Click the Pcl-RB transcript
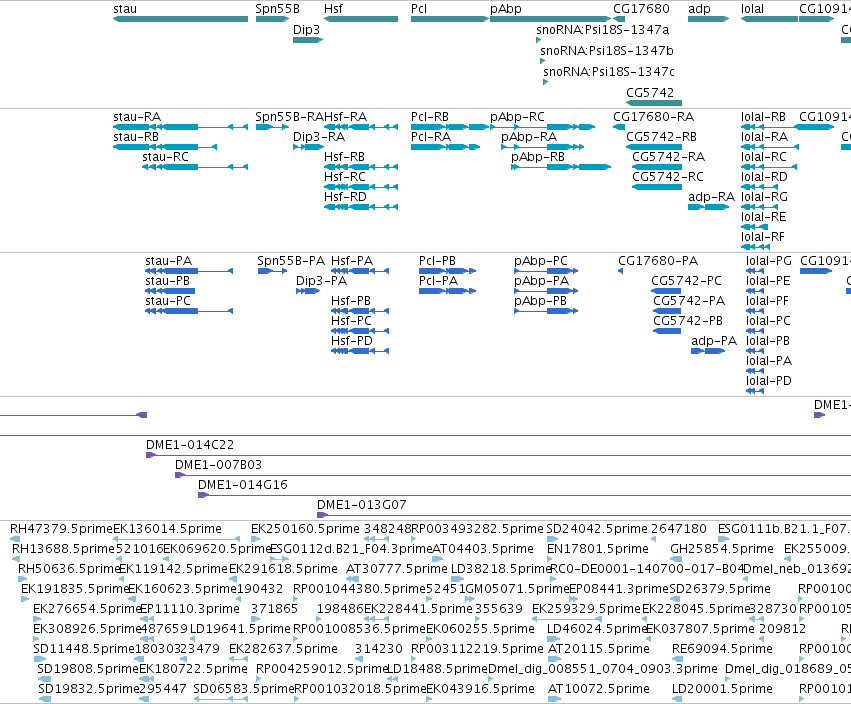 coord(450,127)
